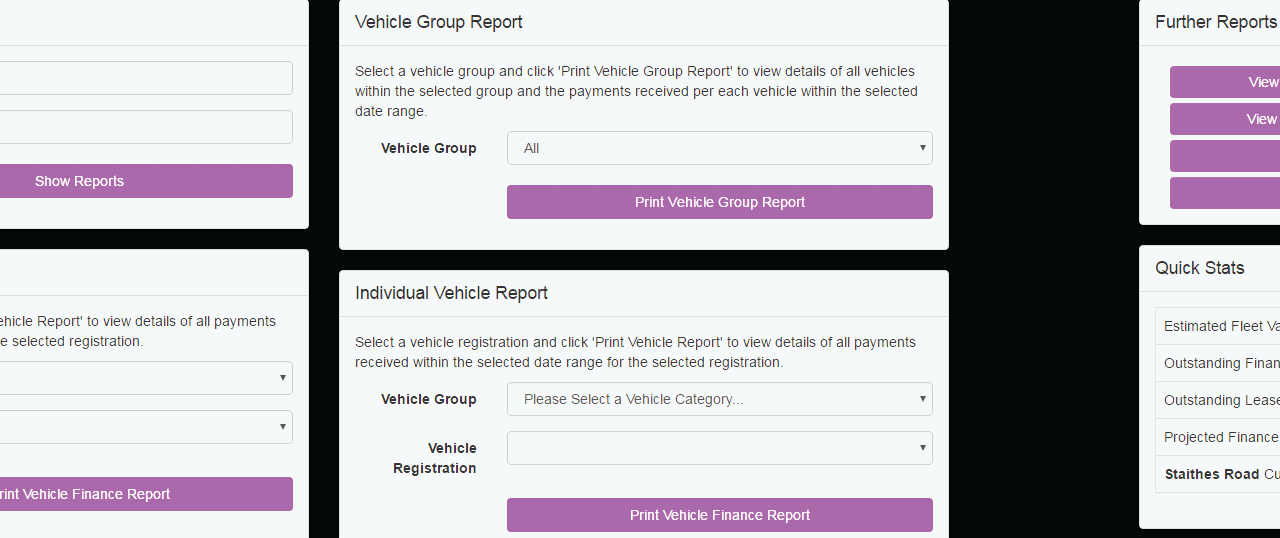This screenshot has height=538, width=1280.
Task: Click the Print Vehicle Group Report button
Action: tap(719, 202)
